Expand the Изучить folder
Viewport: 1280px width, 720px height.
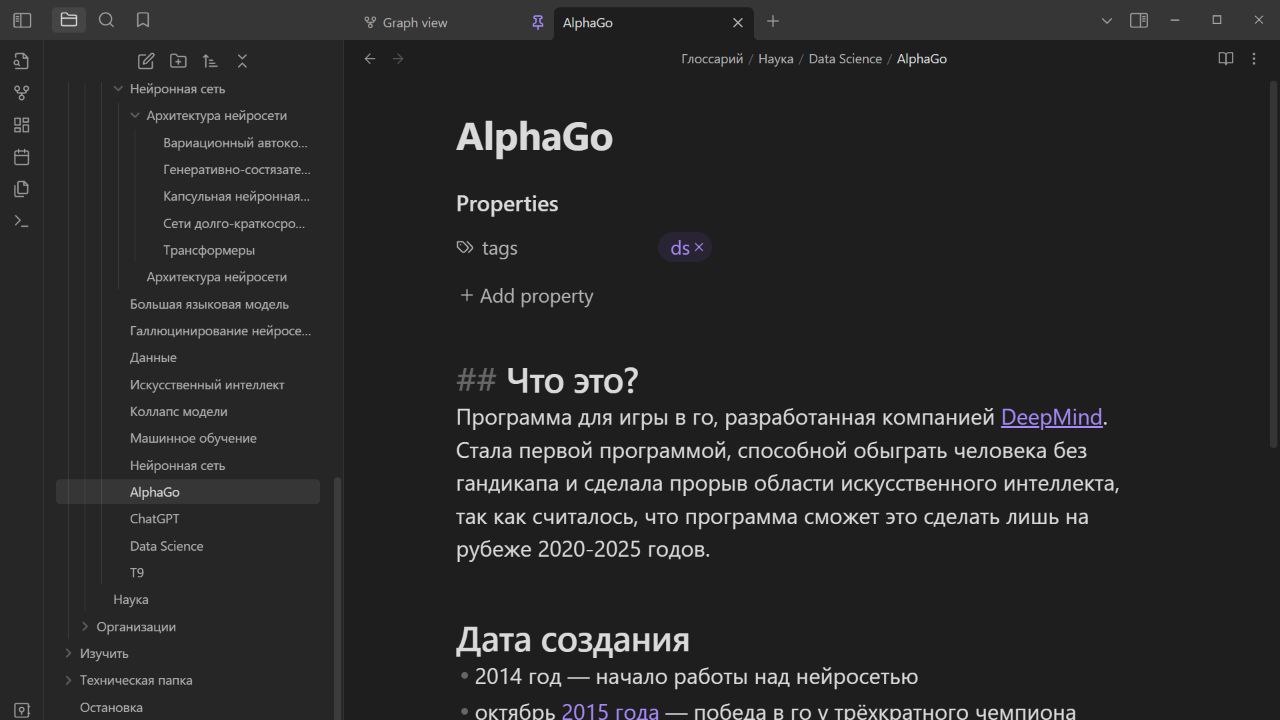coord(68,653)
